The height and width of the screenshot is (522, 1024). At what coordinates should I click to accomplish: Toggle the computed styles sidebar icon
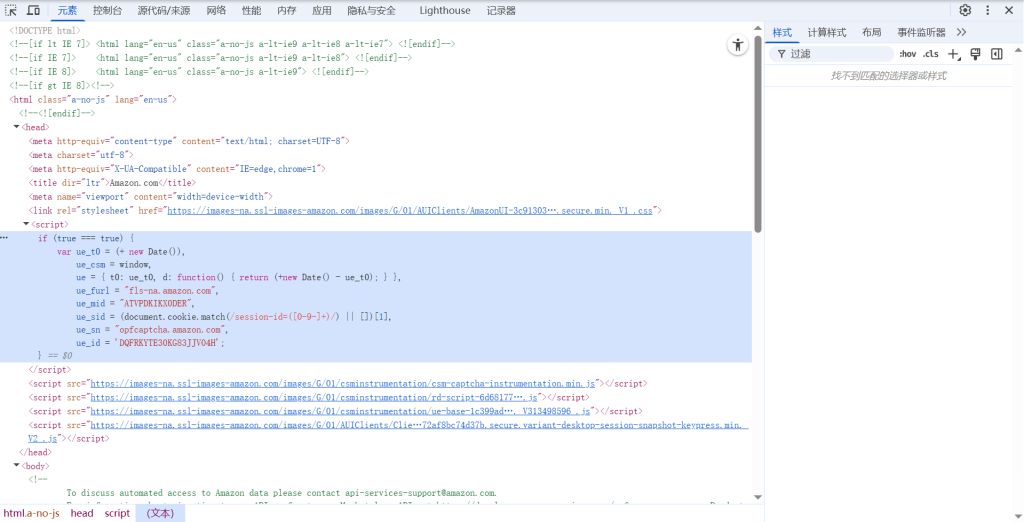(997, 54)
